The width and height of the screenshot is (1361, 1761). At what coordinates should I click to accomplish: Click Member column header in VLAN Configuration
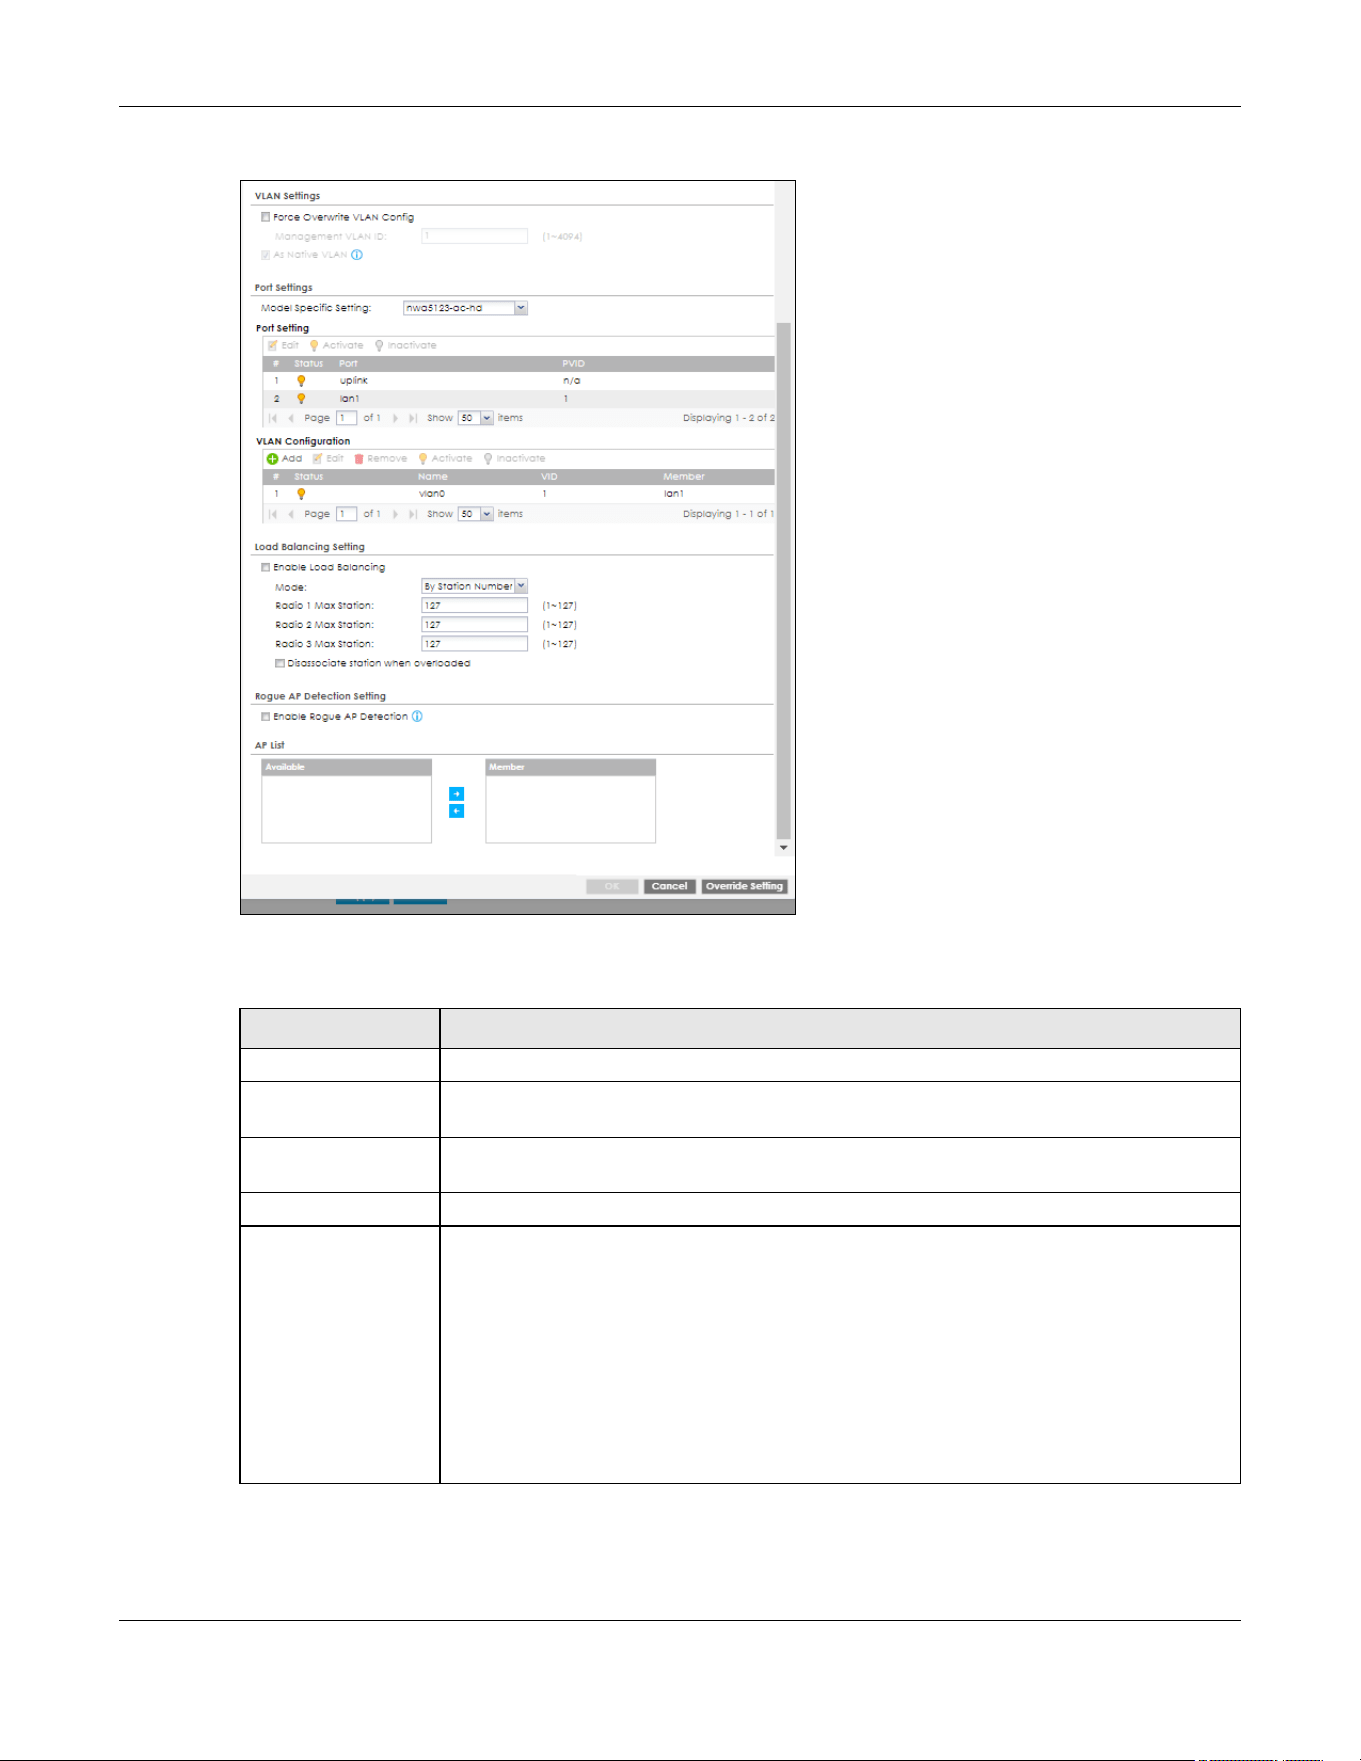[684, 477]
